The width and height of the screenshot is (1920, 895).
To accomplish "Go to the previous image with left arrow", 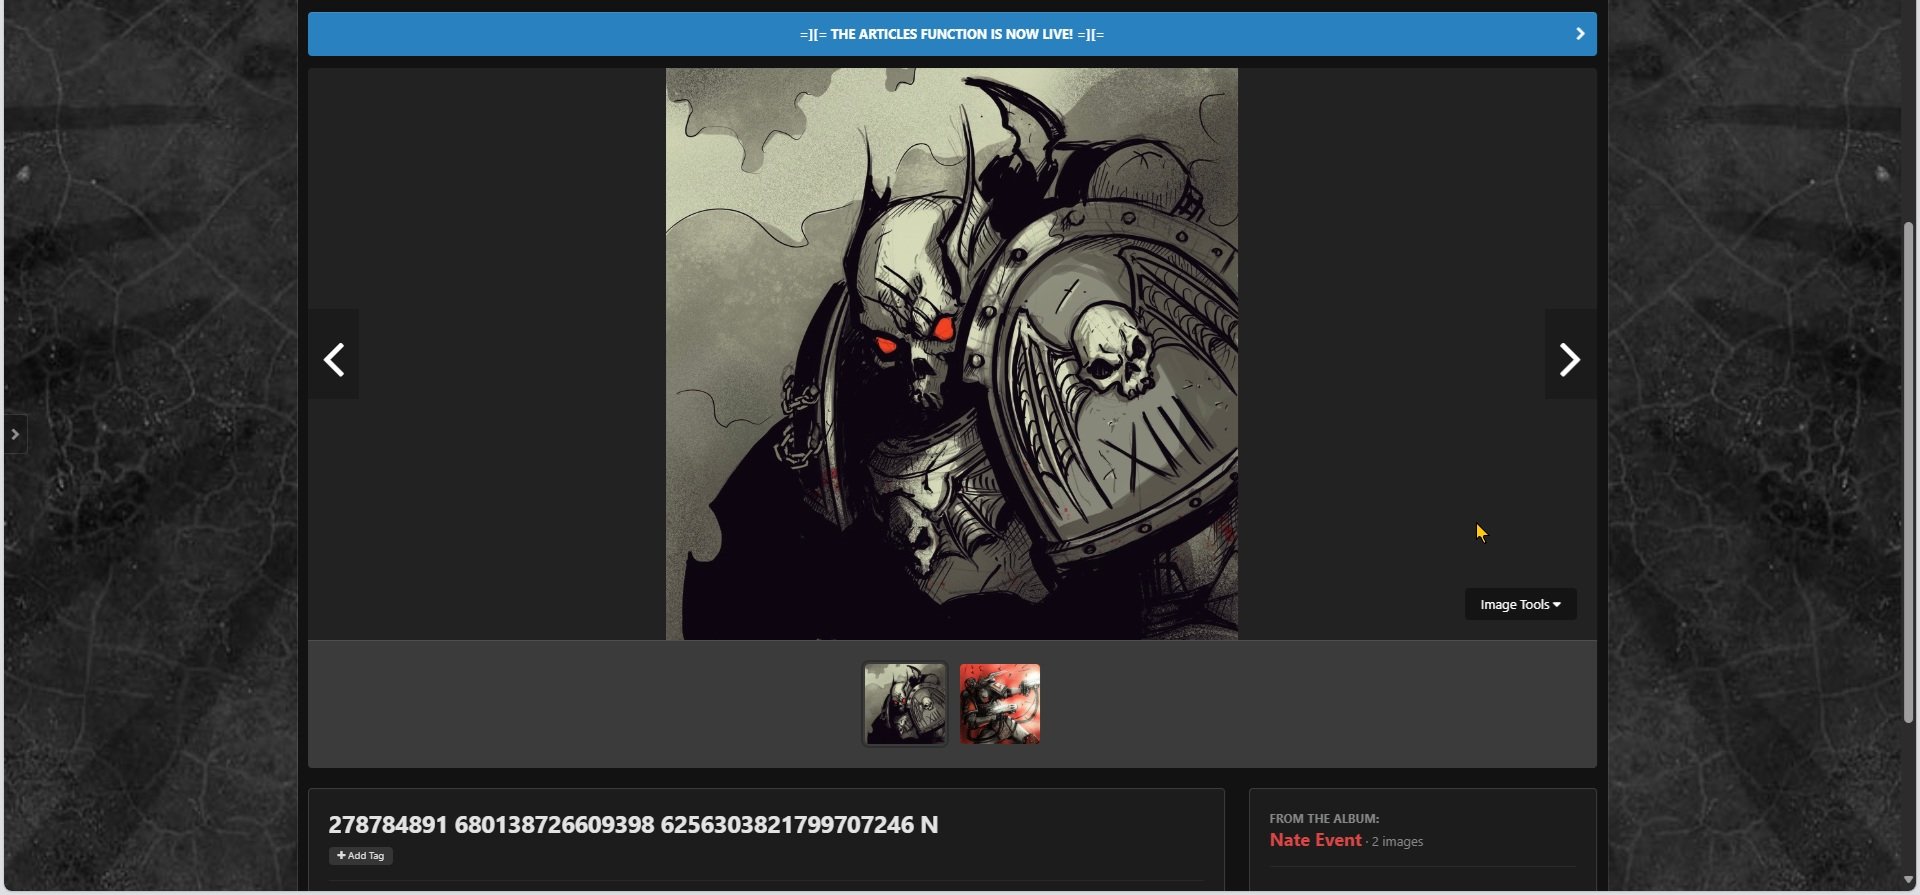I will 334,359.
